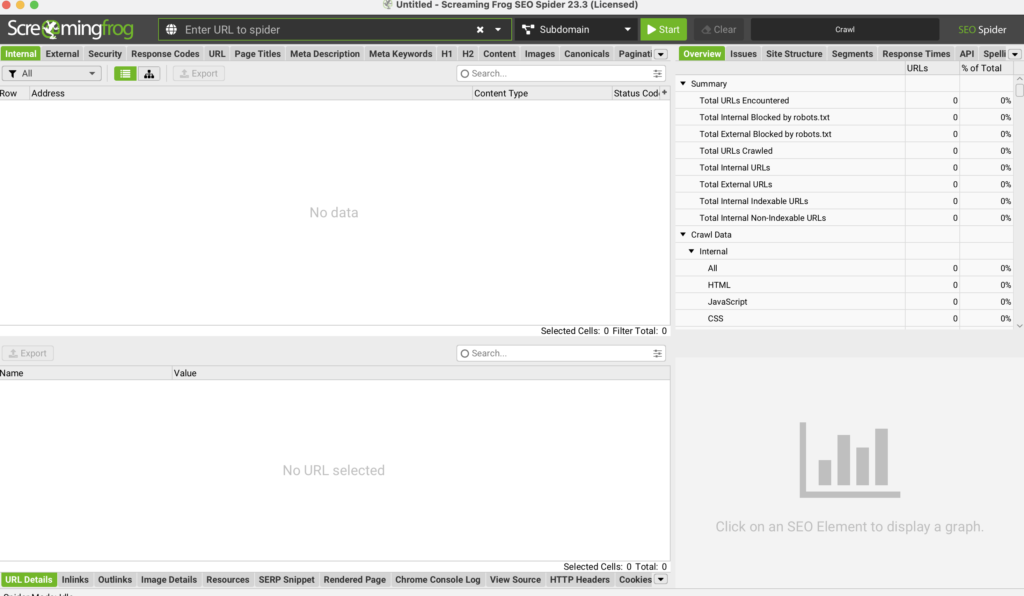Open lower search filter options icon
Image resolution: width=1024 pixels, height=596 pixels.
(x=657, y=353)
